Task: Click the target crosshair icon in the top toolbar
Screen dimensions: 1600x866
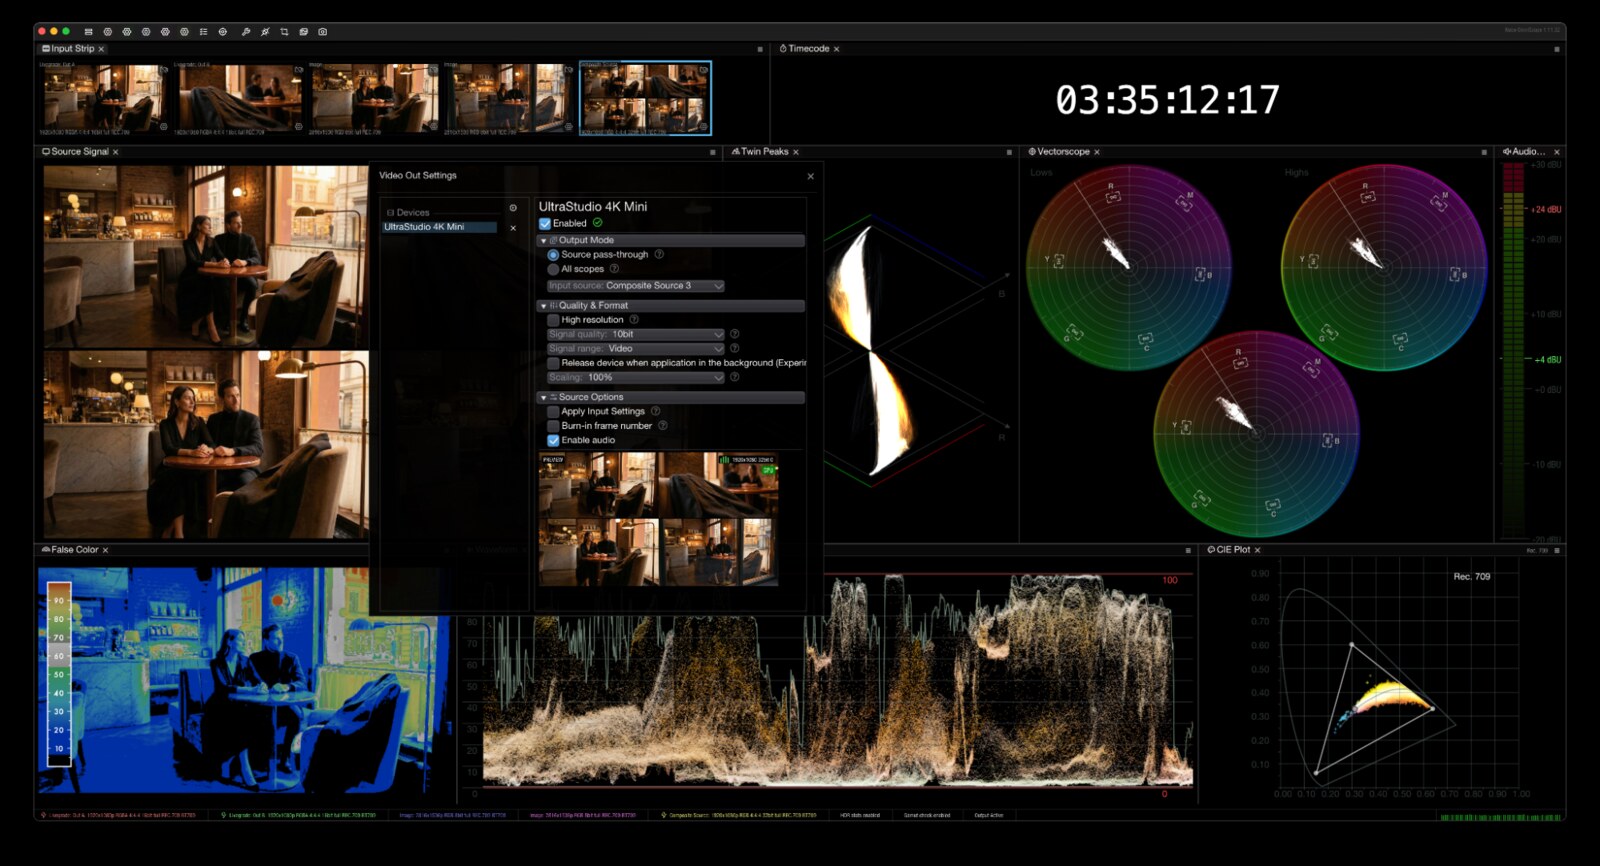Action: point(222,32)
